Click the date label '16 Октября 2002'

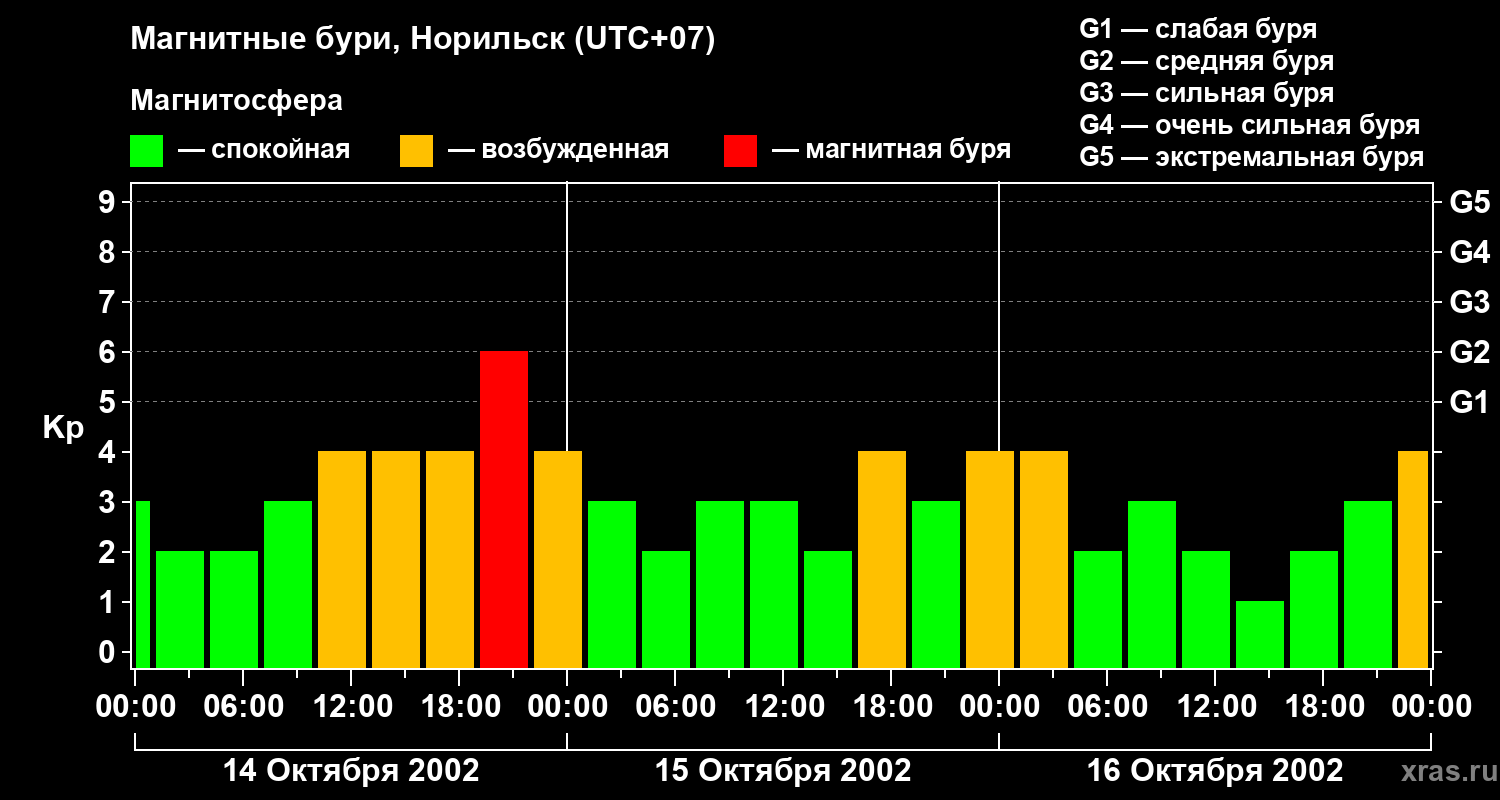click(1215, 771)
